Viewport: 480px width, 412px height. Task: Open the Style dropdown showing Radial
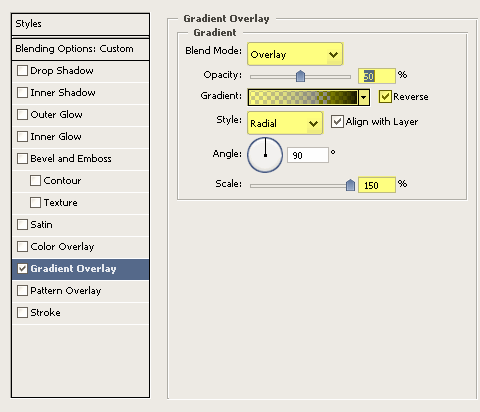click(x=285, y=123)
